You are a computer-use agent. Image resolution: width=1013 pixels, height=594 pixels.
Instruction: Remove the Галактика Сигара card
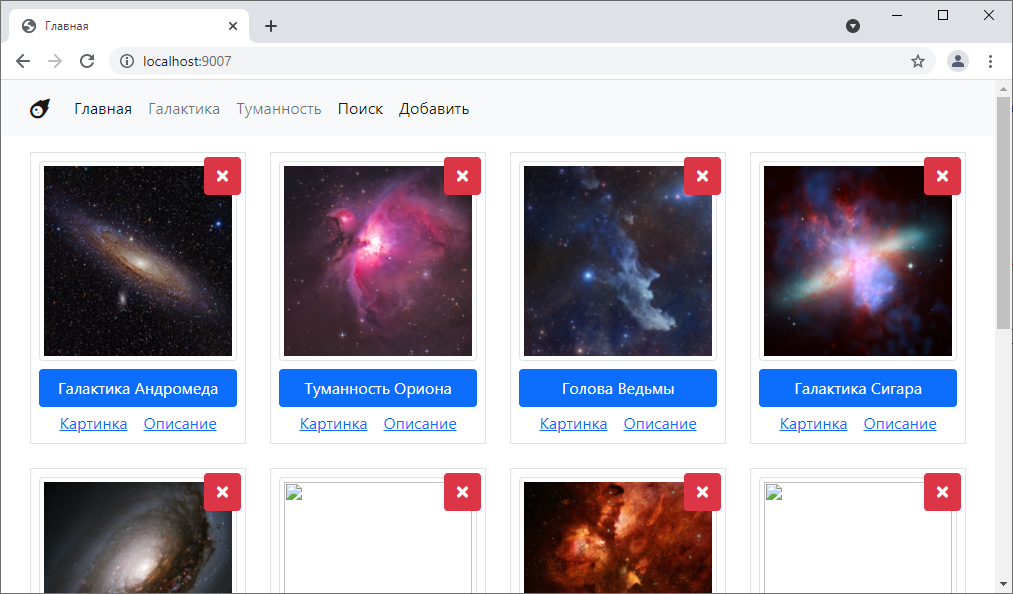pyautogui.click(x=942, y=176)
